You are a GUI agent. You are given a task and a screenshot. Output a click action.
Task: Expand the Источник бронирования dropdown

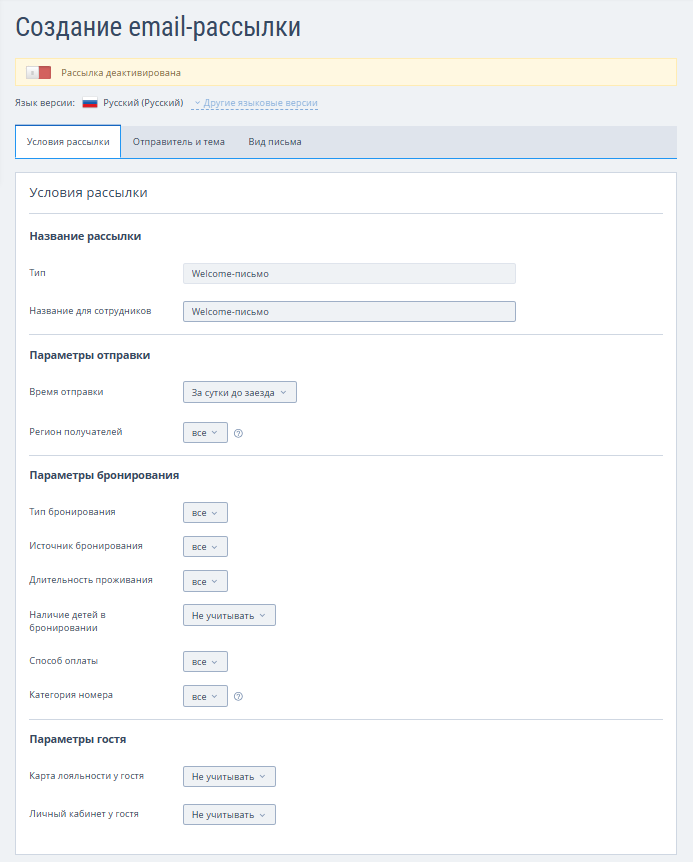pos(205,547)
